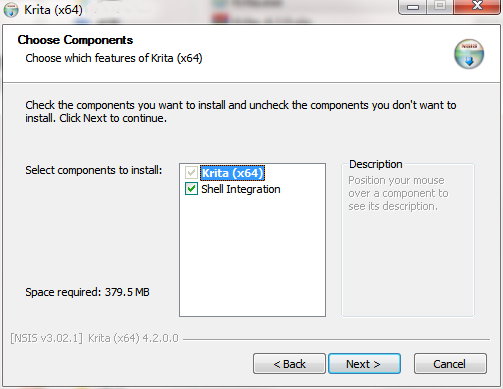503x389 pixels.
Task: Close the Krita setup window with X
Action: (477, 6)
